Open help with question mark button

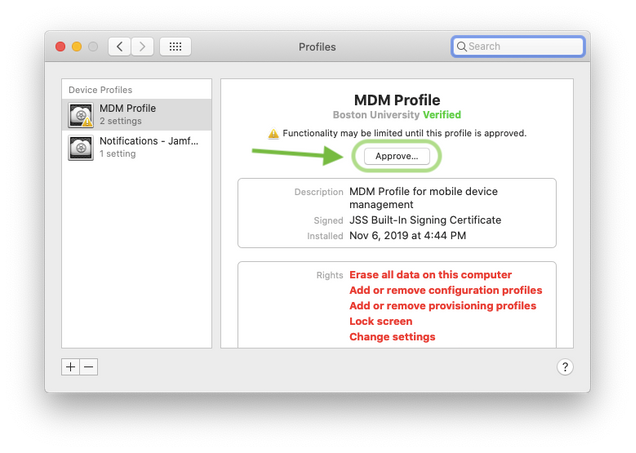pyautogui.click(x=565, y=367)
